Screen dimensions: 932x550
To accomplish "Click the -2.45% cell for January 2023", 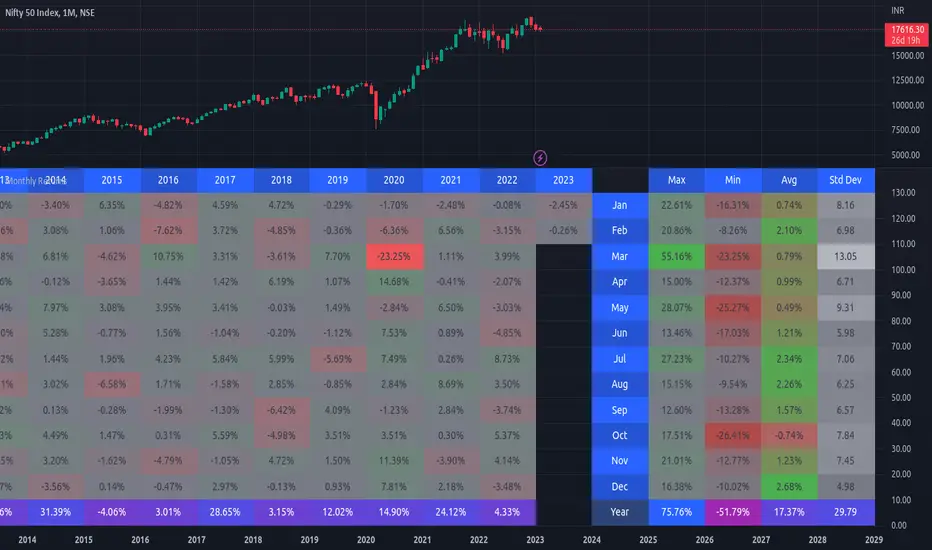I will (x=563, y=205).
